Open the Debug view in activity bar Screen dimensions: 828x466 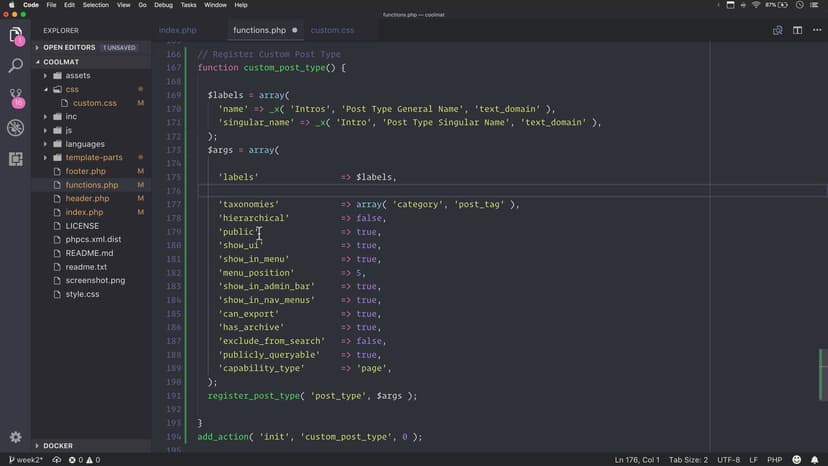coord(16,128)
